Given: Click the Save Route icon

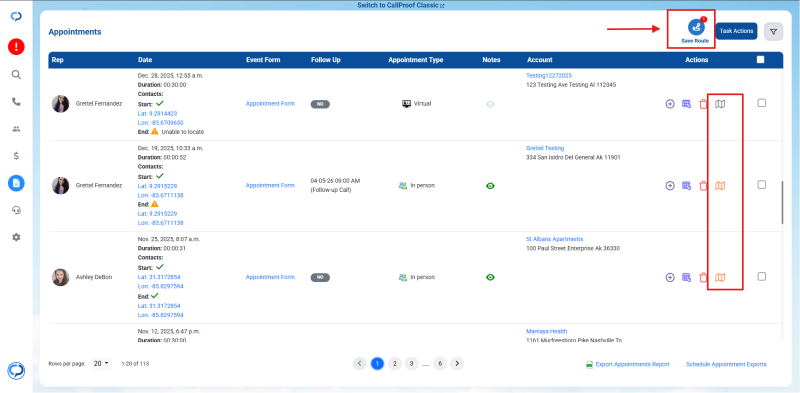Looking at the screenshot, I should point(695,27).
